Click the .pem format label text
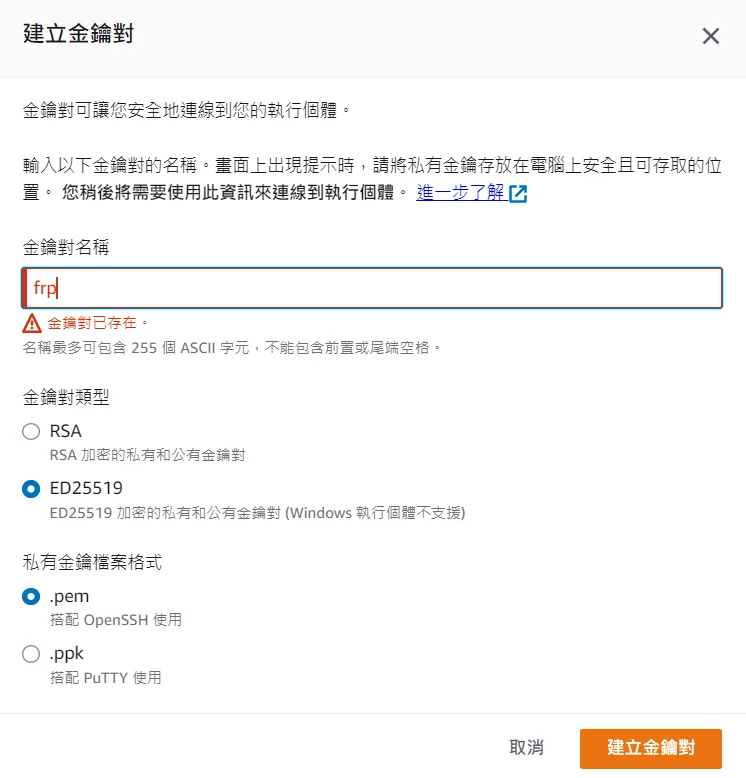746x778 pixels. (x=69, y=596)
